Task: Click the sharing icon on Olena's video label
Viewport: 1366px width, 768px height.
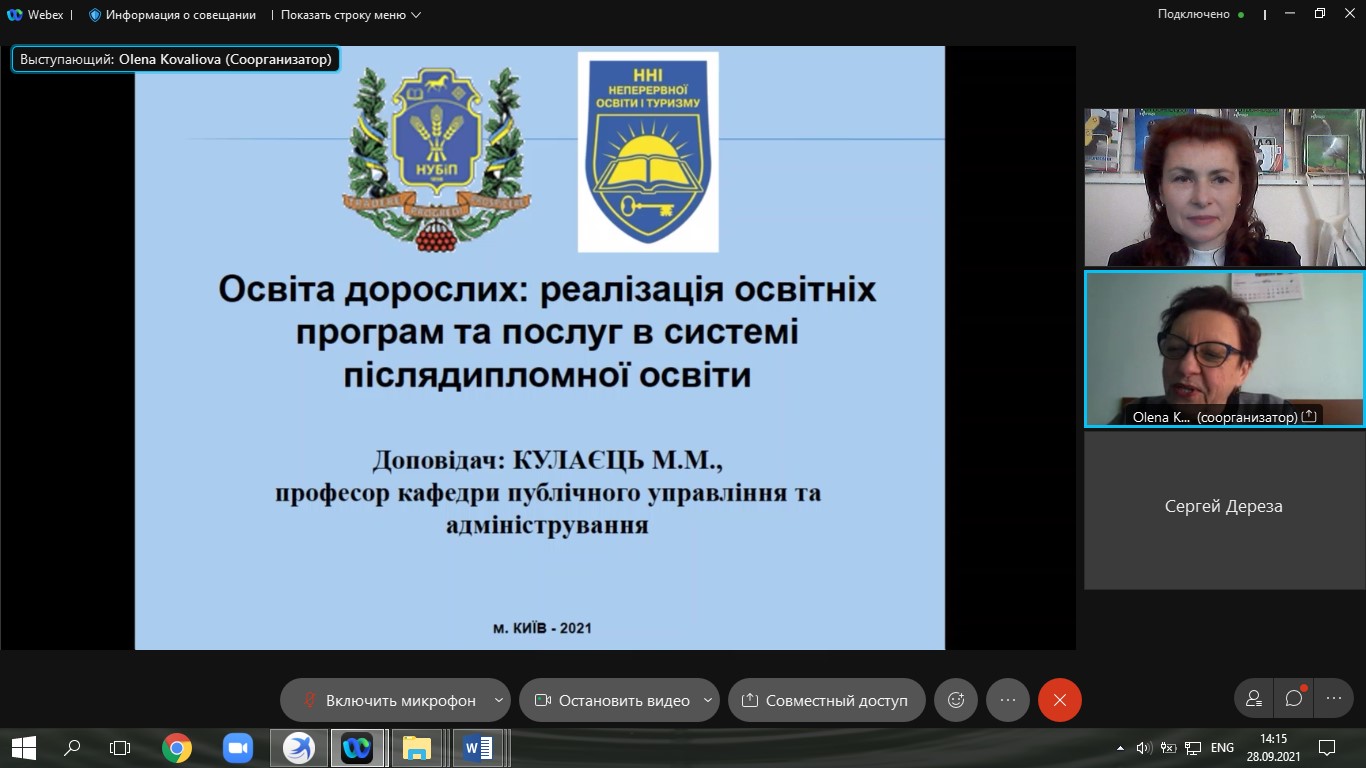Action: [1309, 416]
